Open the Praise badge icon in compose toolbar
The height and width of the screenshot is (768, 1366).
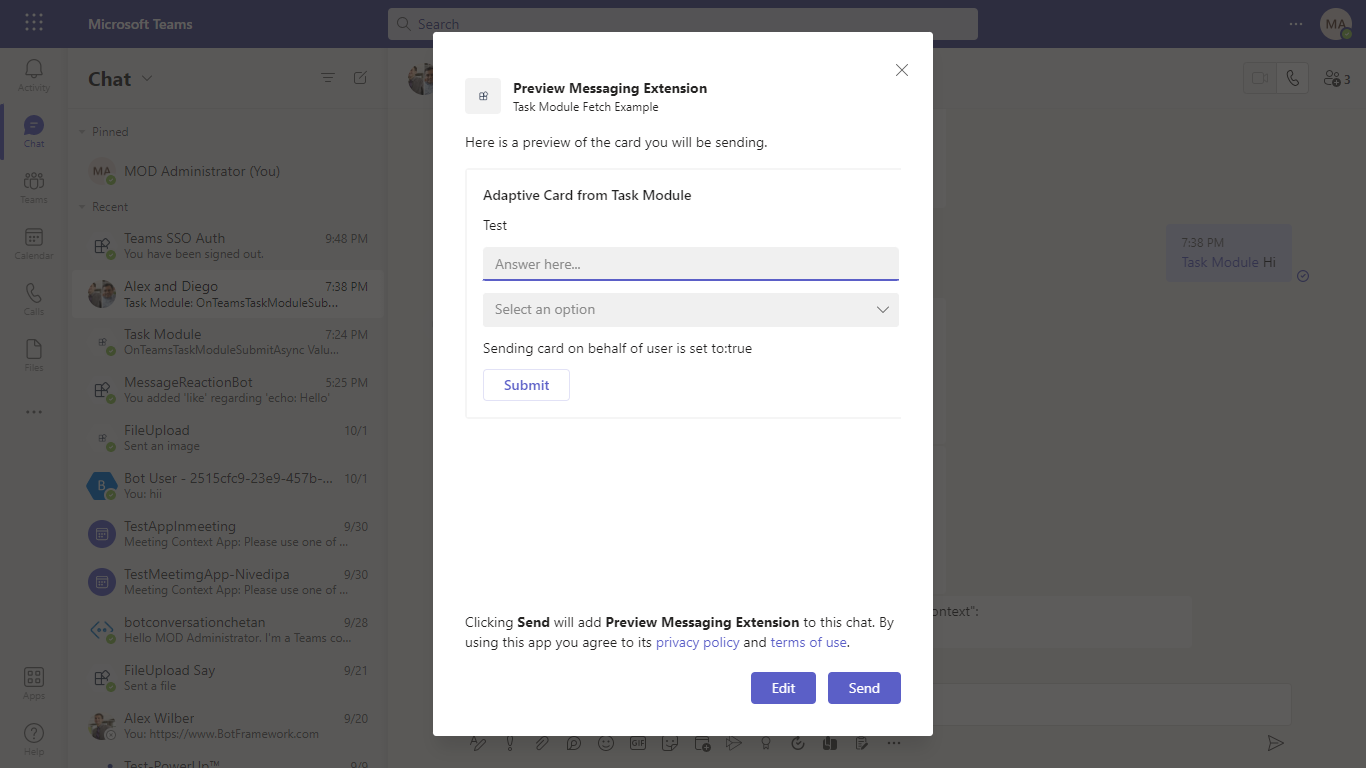(766, 743)
